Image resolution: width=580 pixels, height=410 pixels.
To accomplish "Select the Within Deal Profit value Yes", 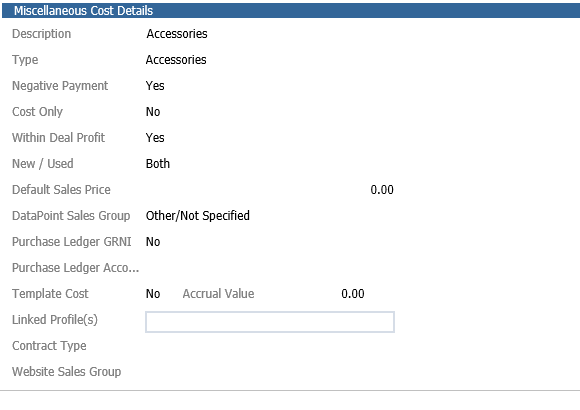I will 155,138.
